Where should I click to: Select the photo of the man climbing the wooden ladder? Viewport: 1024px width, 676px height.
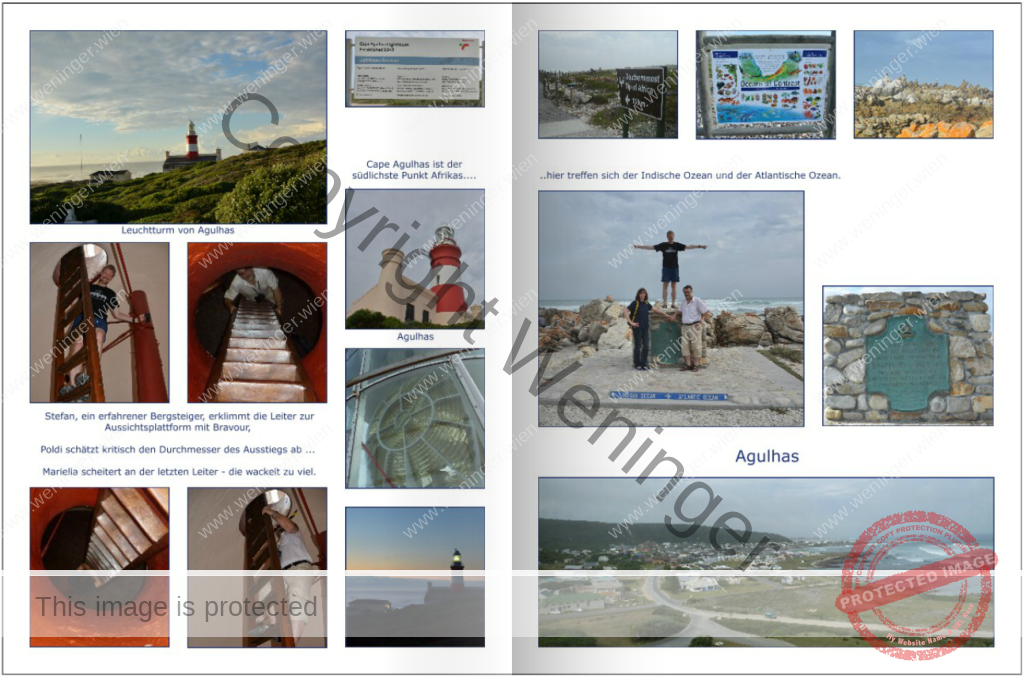point(99,323)
